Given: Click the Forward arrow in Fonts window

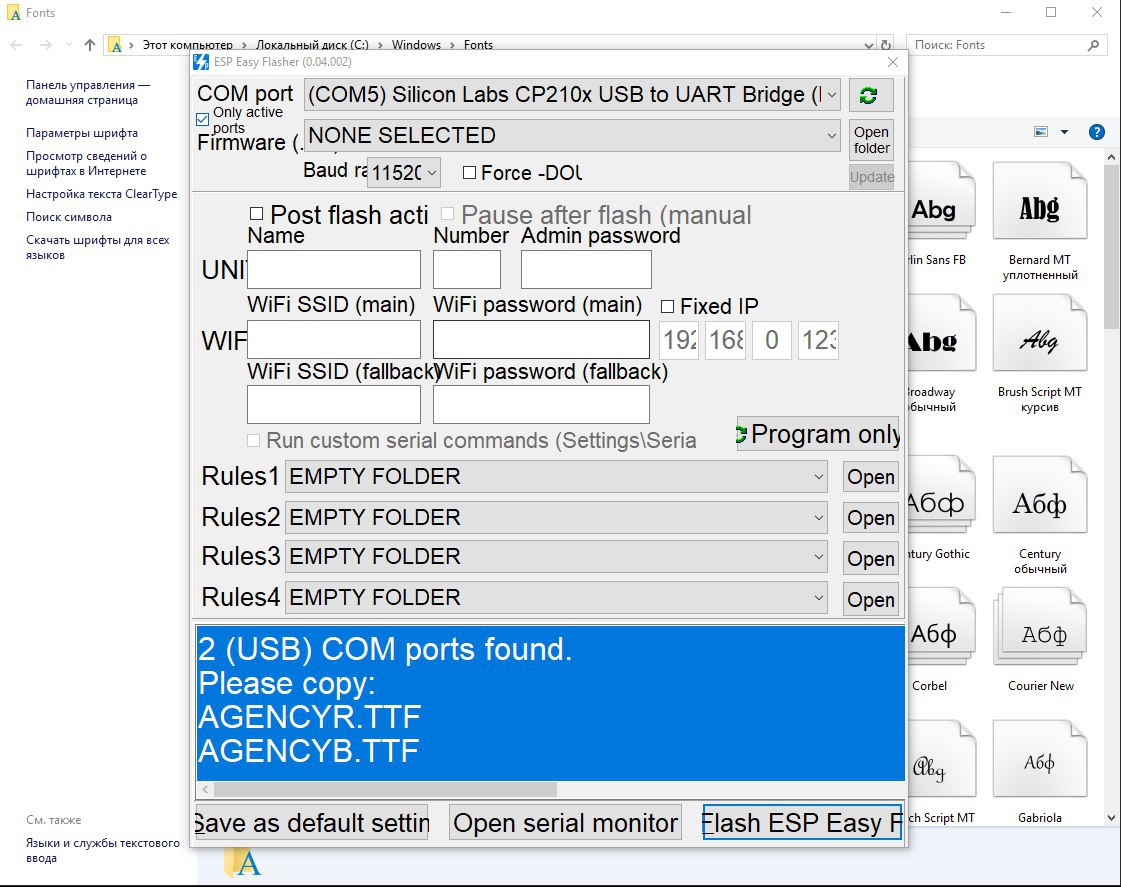Looking at the screenshot, I should (46, 45).
